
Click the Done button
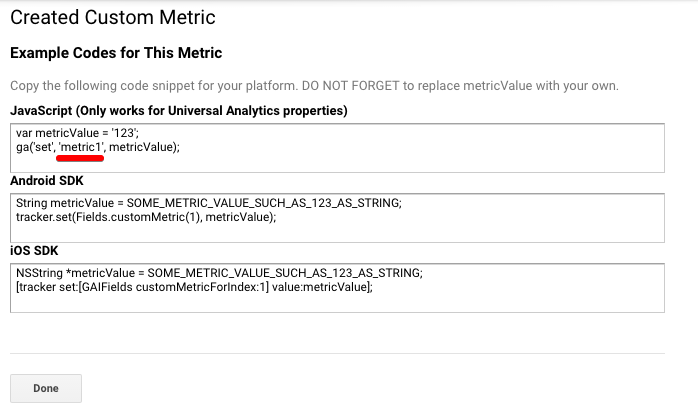tap(46, 388)
